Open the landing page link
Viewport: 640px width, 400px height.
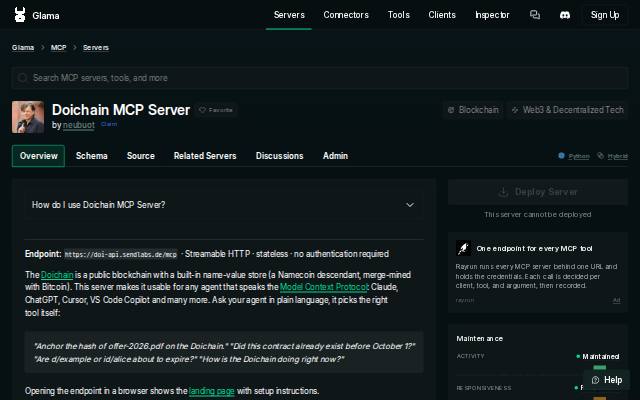coord(211,391)
